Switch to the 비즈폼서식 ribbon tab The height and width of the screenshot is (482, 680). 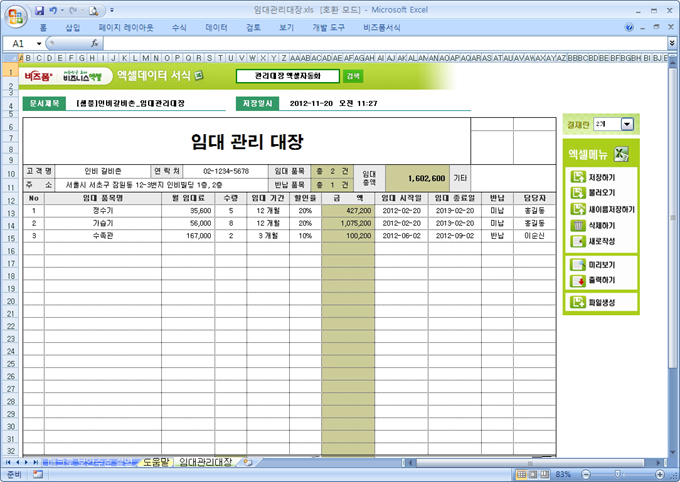pos(381,28)
